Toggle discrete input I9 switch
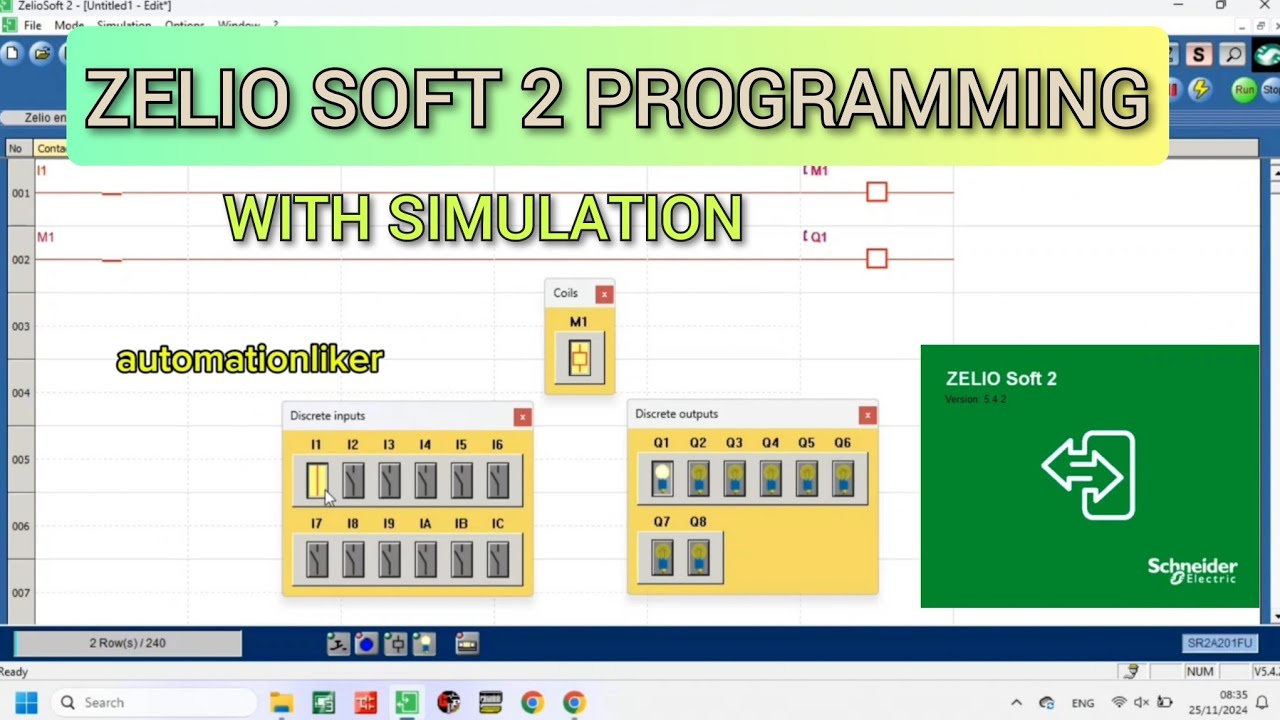Viewport: 1280px width, 720px height. coord(389,560)
